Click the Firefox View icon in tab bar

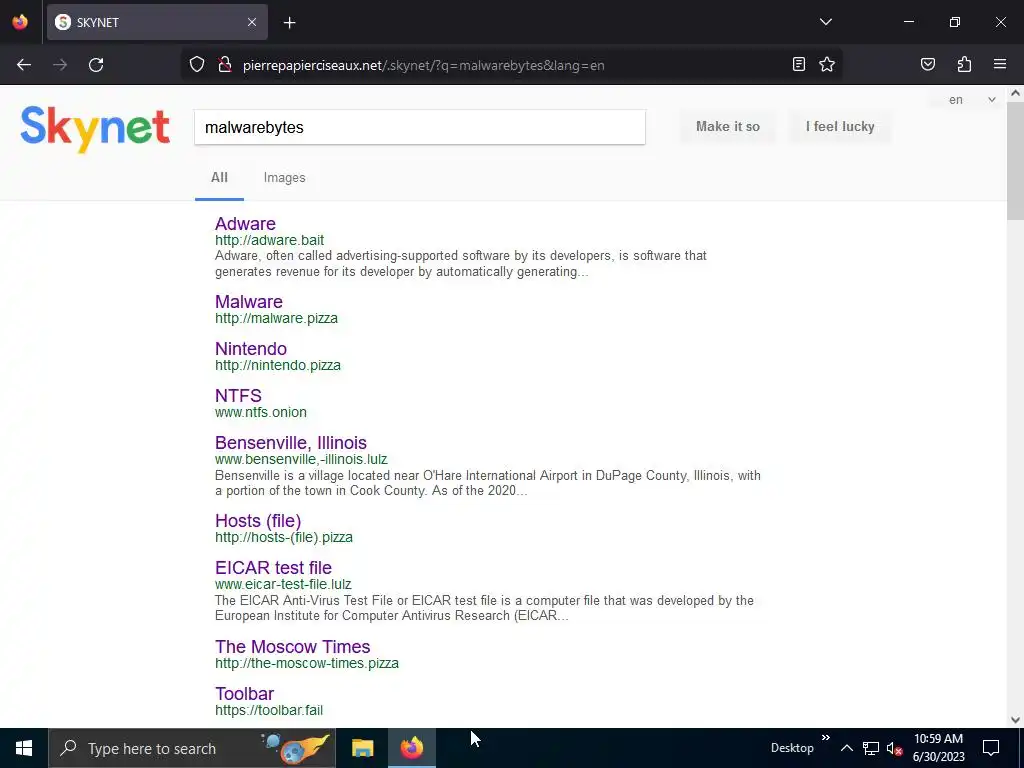point(20,22)
